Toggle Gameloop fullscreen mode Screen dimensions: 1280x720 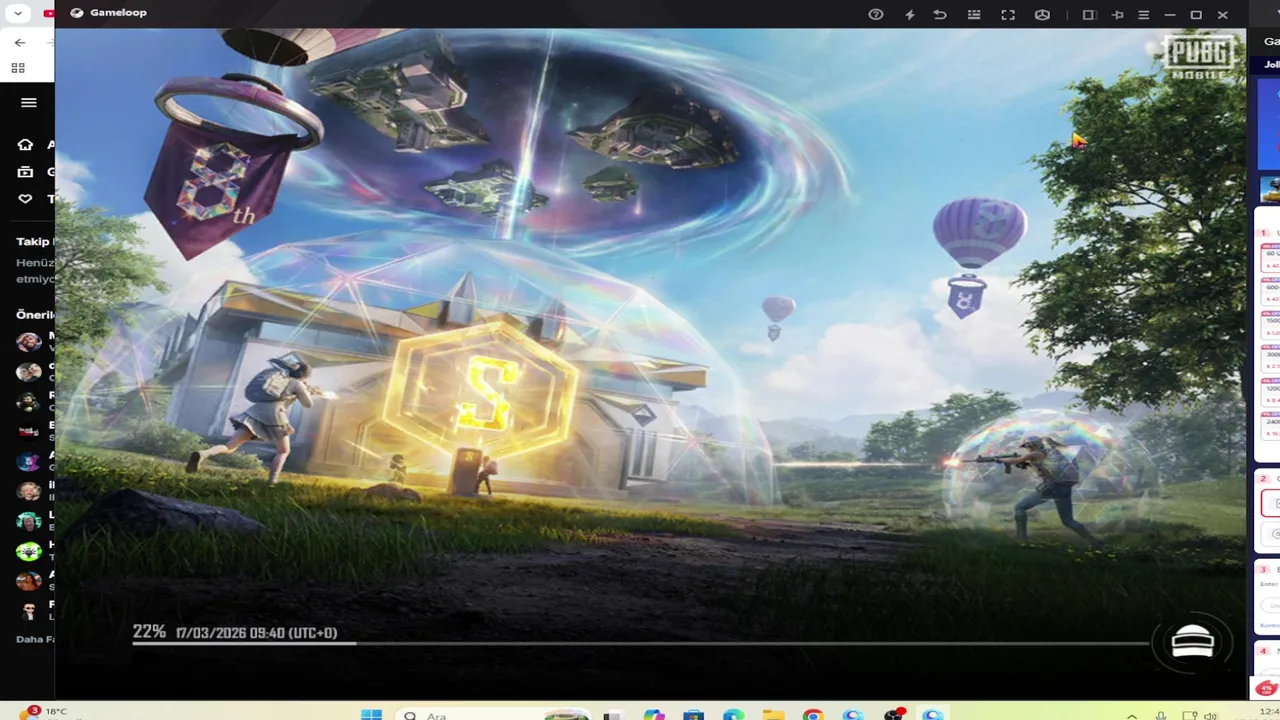(x=1008, y=15)
